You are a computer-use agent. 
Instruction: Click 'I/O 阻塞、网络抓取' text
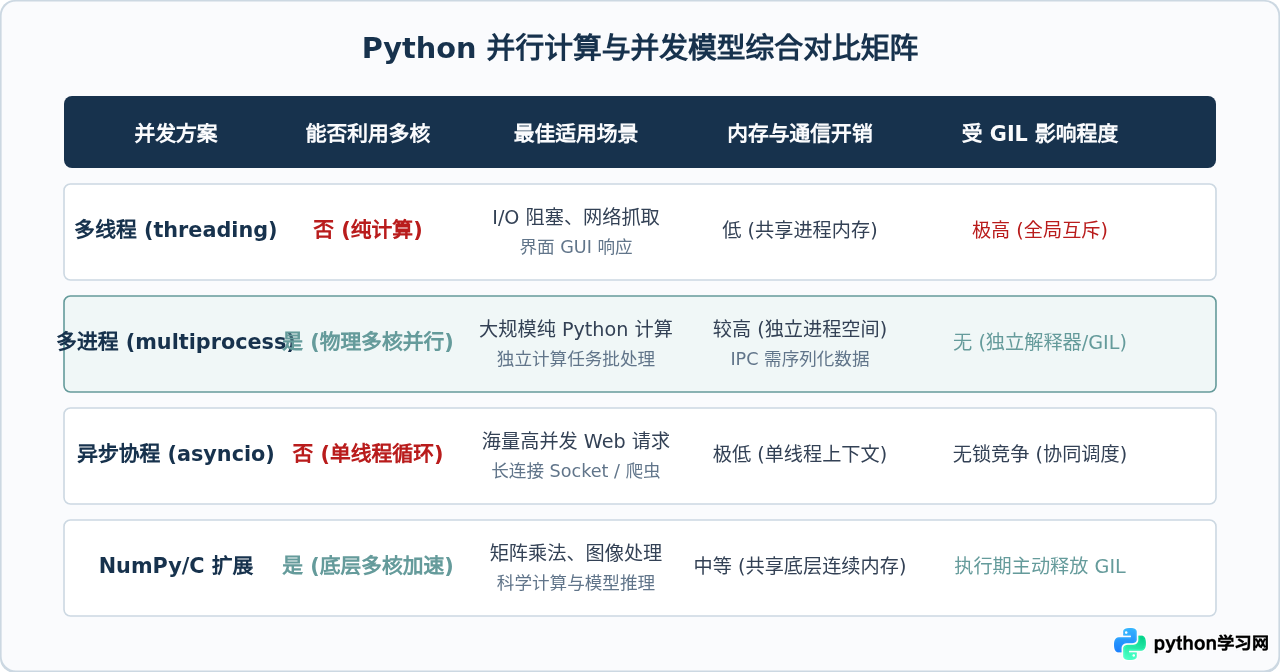[576, 217]
